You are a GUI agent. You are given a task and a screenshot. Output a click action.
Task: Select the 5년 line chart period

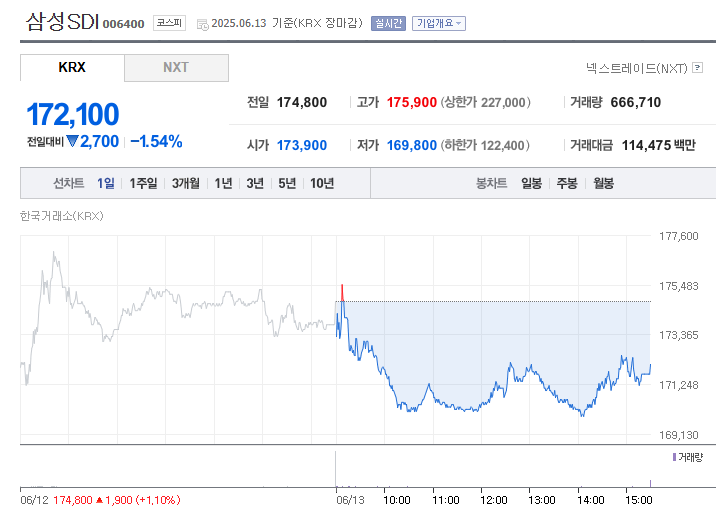287,183
